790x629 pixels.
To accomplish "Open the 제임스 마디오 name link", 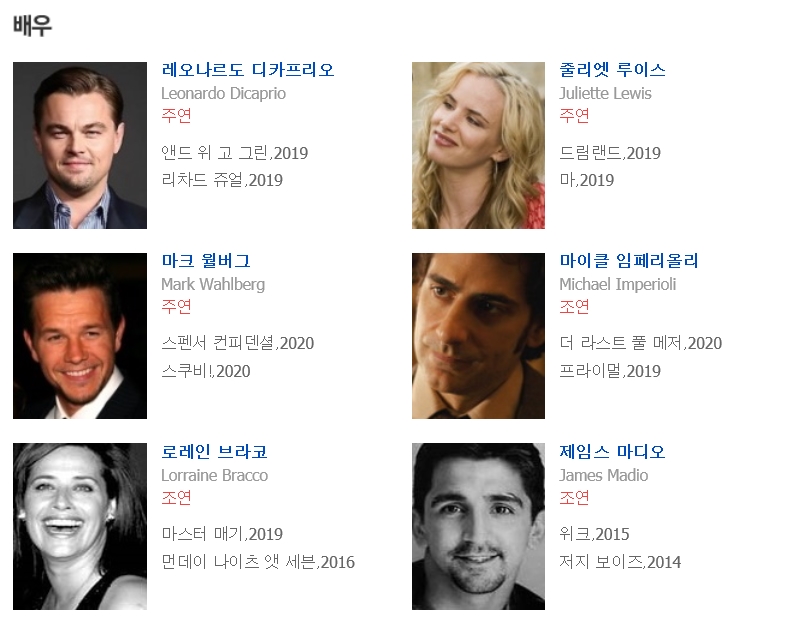I will coord(612,452).
